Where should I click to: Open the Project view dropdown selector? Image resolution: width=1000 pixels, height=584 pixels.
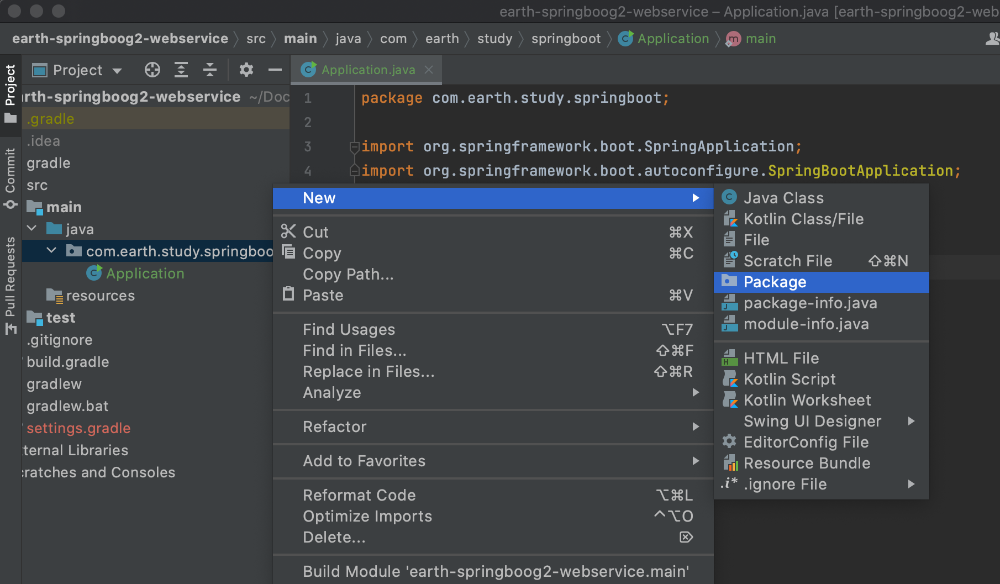pyautogui.click(x=77, y=69)
